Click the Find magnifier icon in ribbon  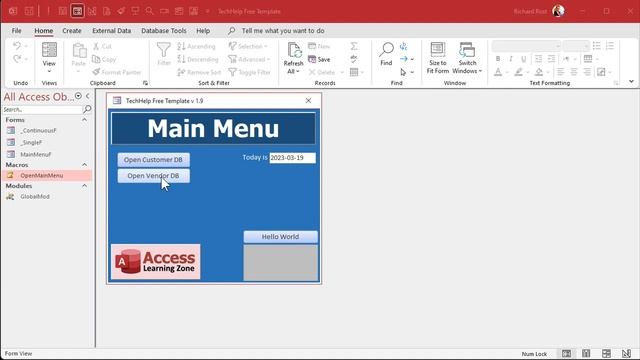386,50
